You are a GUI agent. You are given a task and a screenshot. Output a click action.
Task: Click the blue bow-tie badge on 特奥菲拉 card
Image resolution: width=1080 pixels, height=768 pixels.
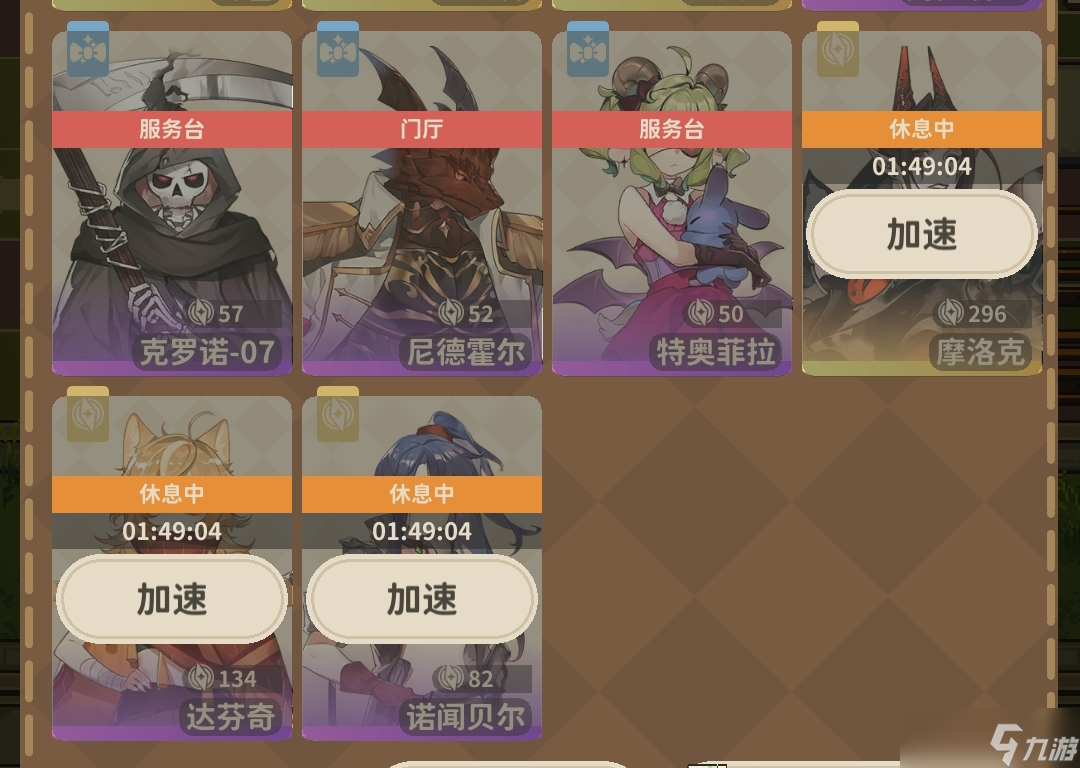(588, 49)
